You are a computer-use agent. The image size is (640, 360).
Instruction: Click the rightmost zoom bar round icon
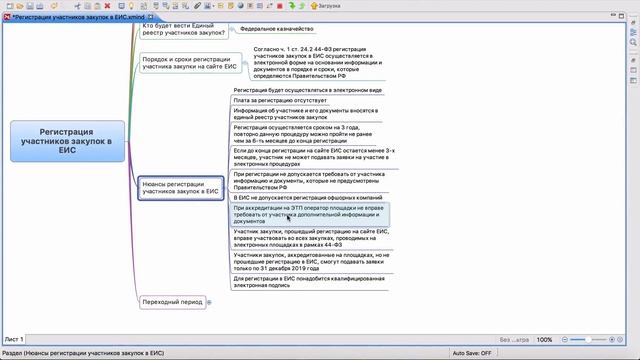pos(620,340)
